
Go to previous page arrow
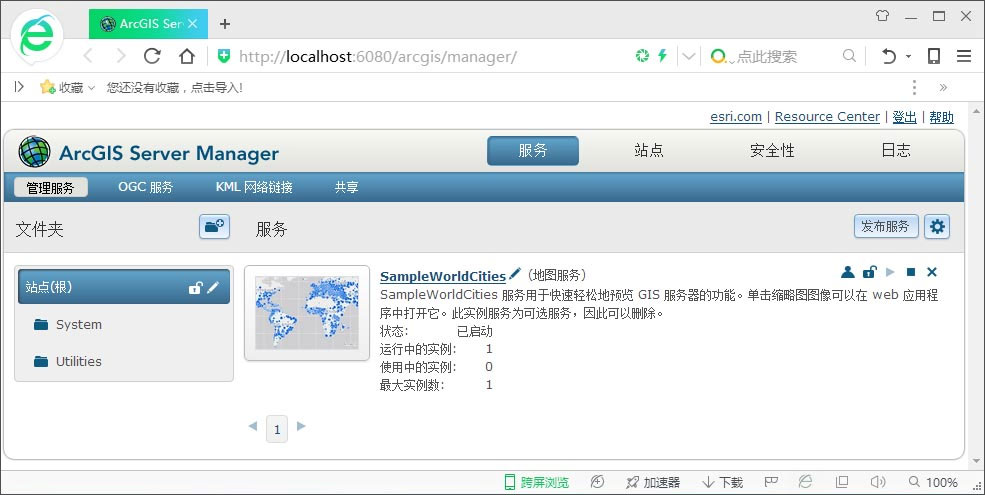coord(253,426)
